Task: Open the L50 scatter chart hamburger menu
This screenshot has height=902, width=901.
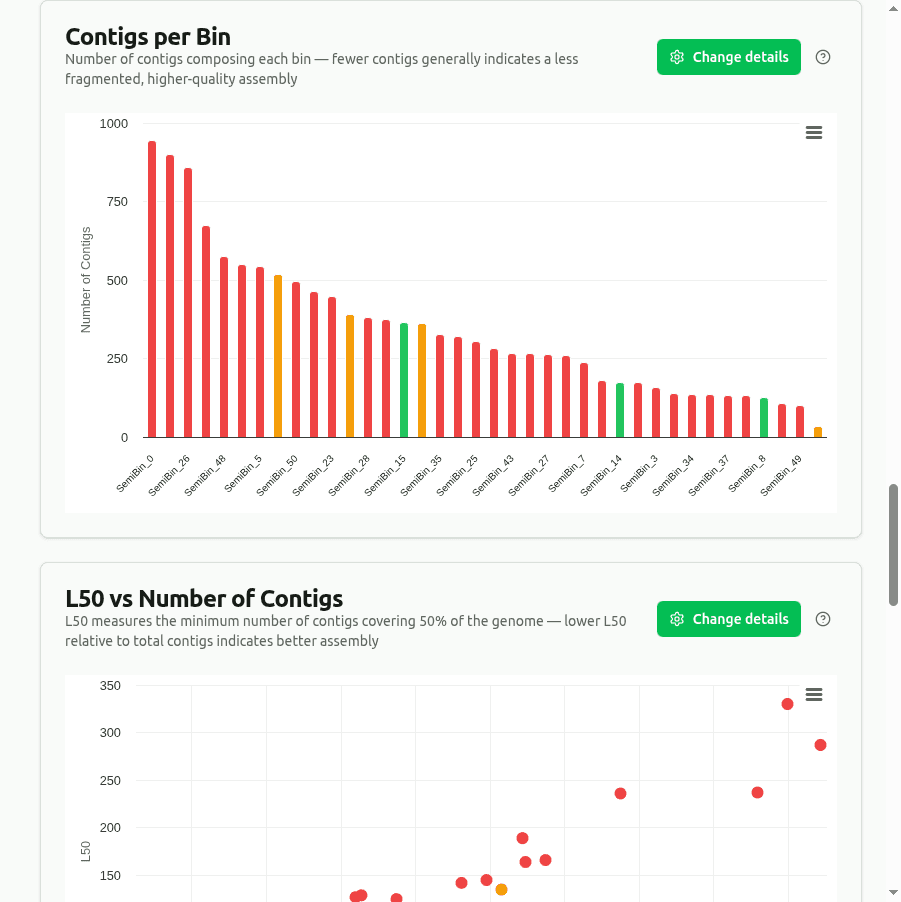Action: coord(814,695)
